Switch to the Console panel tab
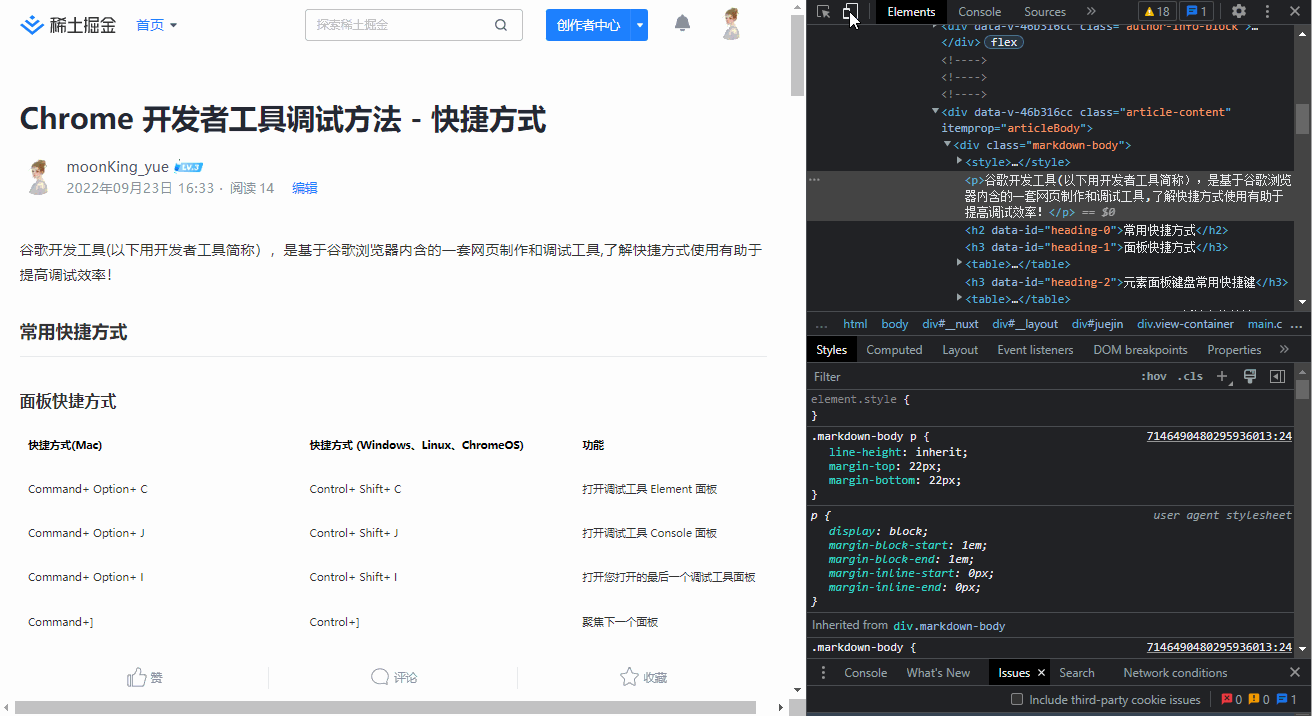 click(980, 12)
